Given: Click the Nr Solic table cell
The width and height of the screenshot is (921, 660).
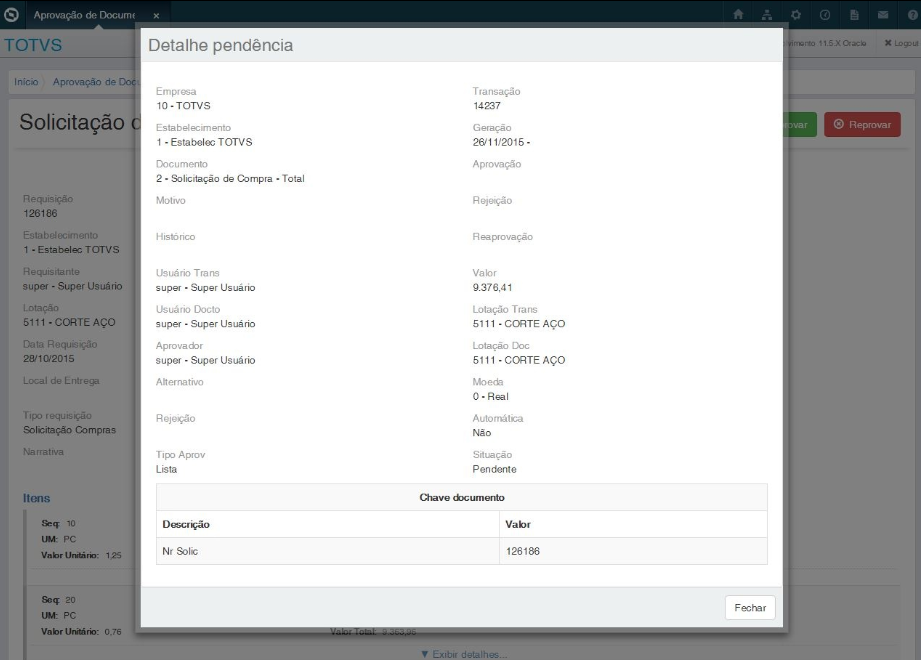Looking at the screenshot, I should (x=328, y=551).
